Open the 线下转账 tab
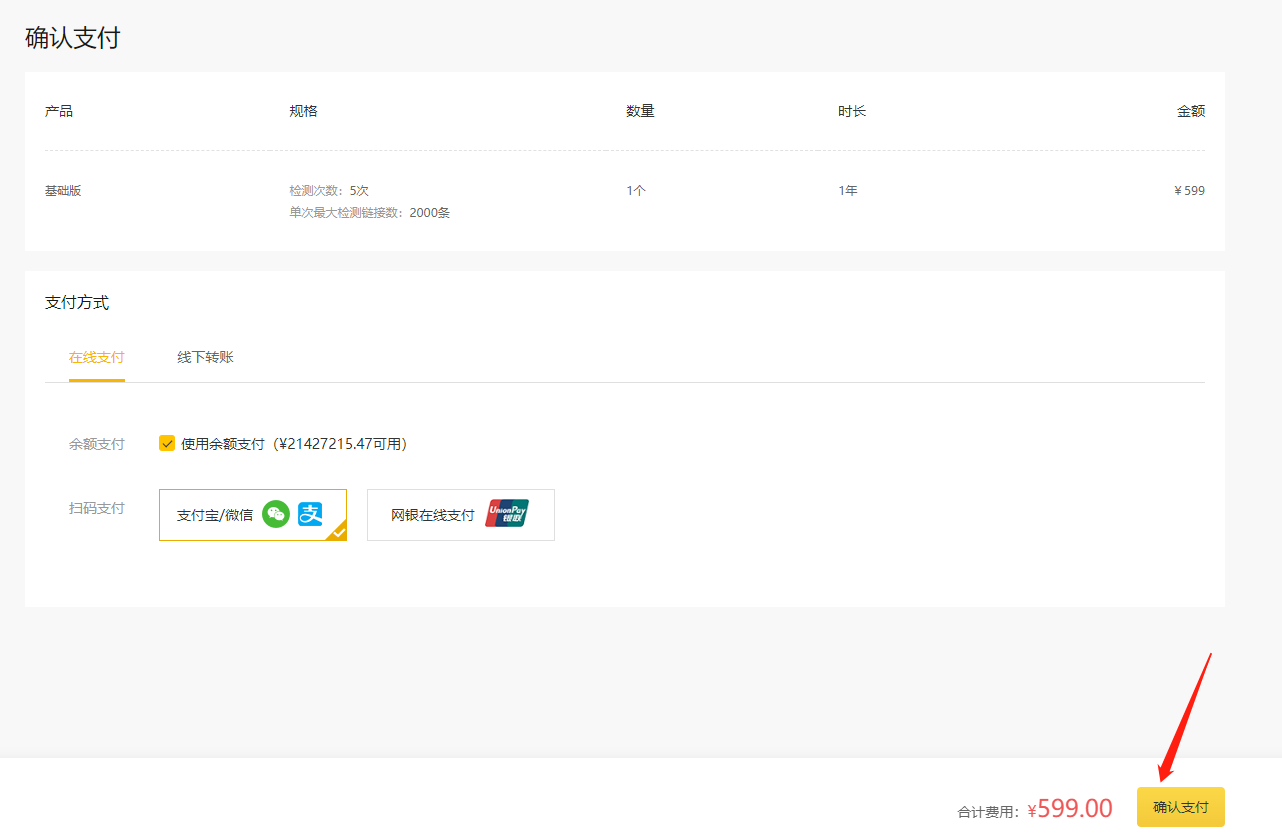 coord(205,357)
